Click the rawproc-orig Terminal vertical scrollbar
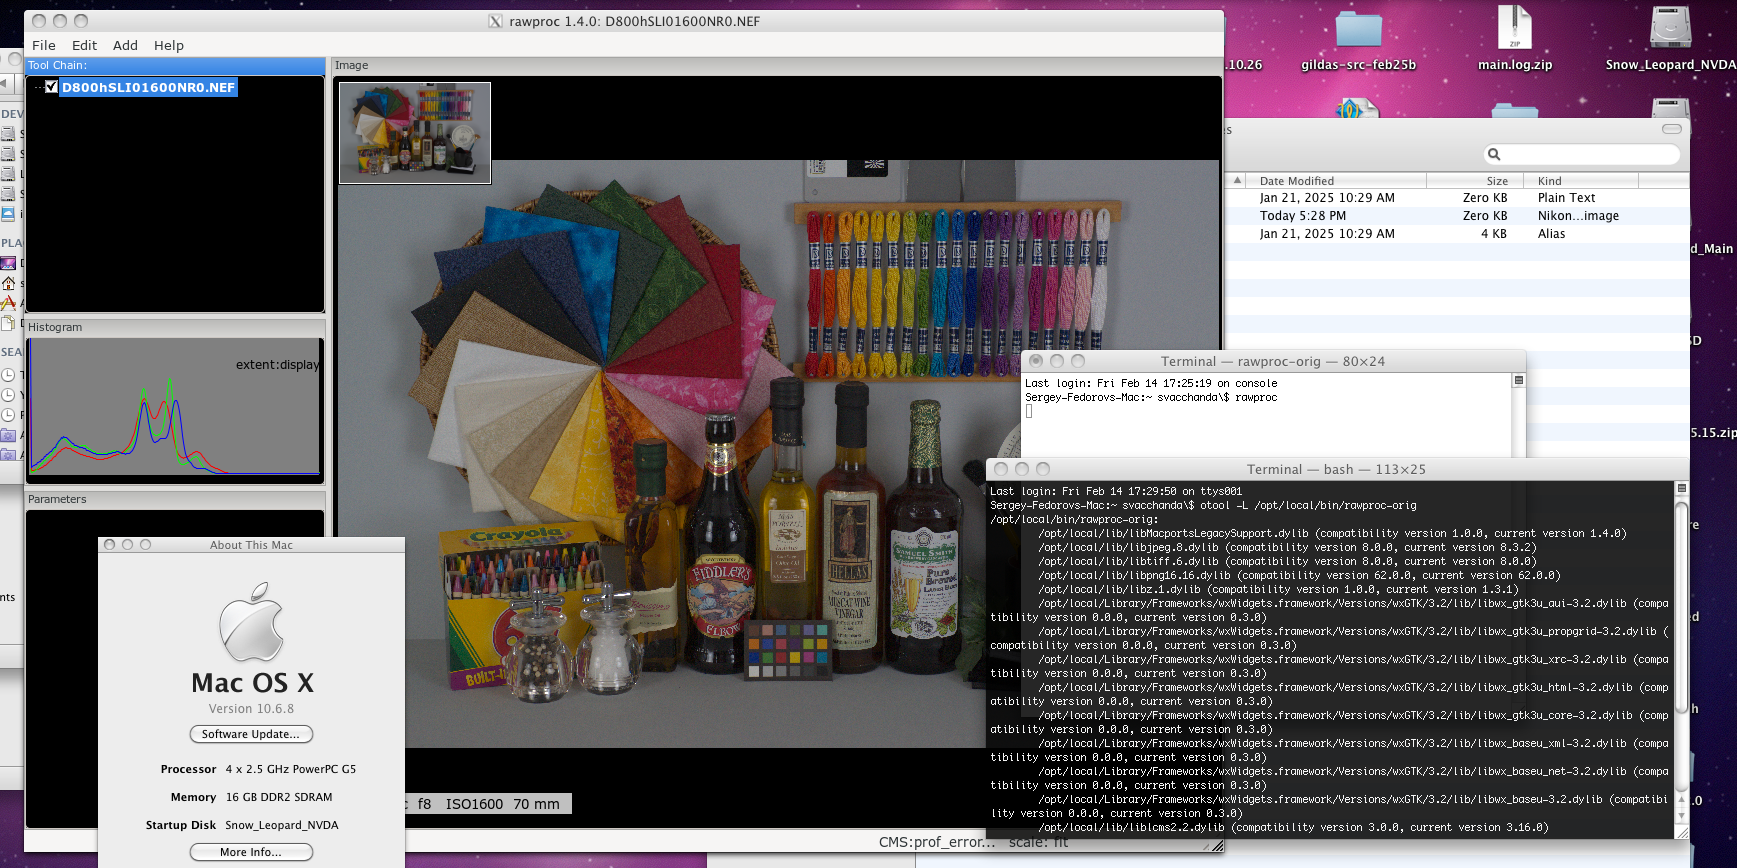1737x868 pixels. (1518, 422)
